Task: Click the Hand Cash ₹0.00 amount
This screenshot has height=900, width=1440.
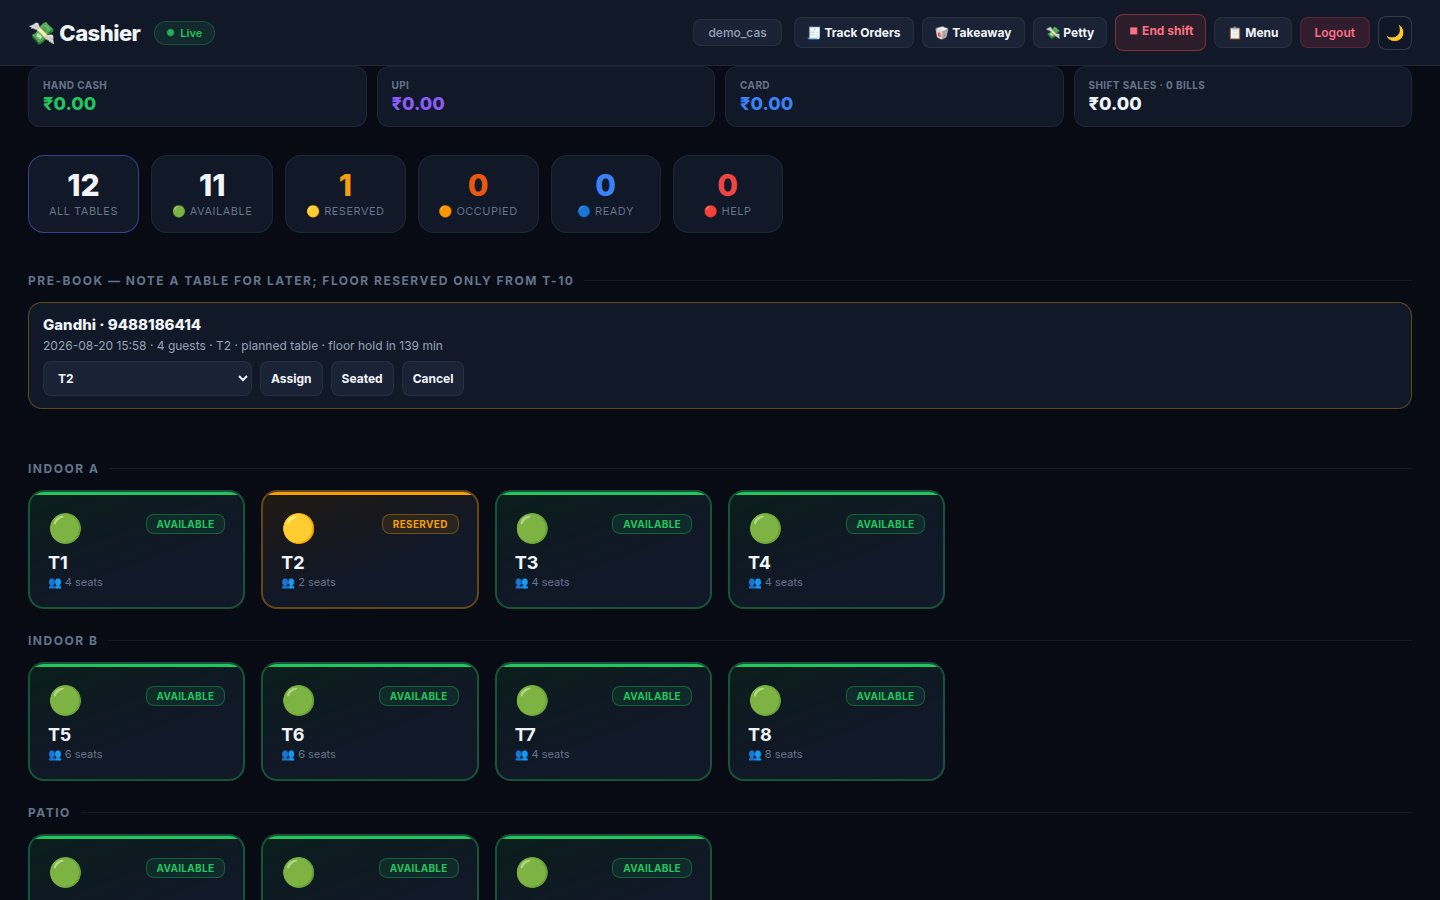Action: (x=70, y=104)
